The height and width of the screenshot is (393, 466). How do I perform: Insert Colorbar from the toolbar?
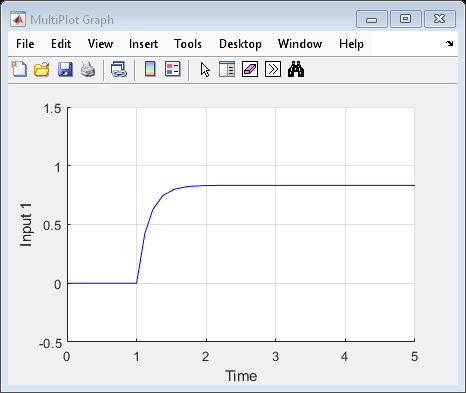(150, 69)
